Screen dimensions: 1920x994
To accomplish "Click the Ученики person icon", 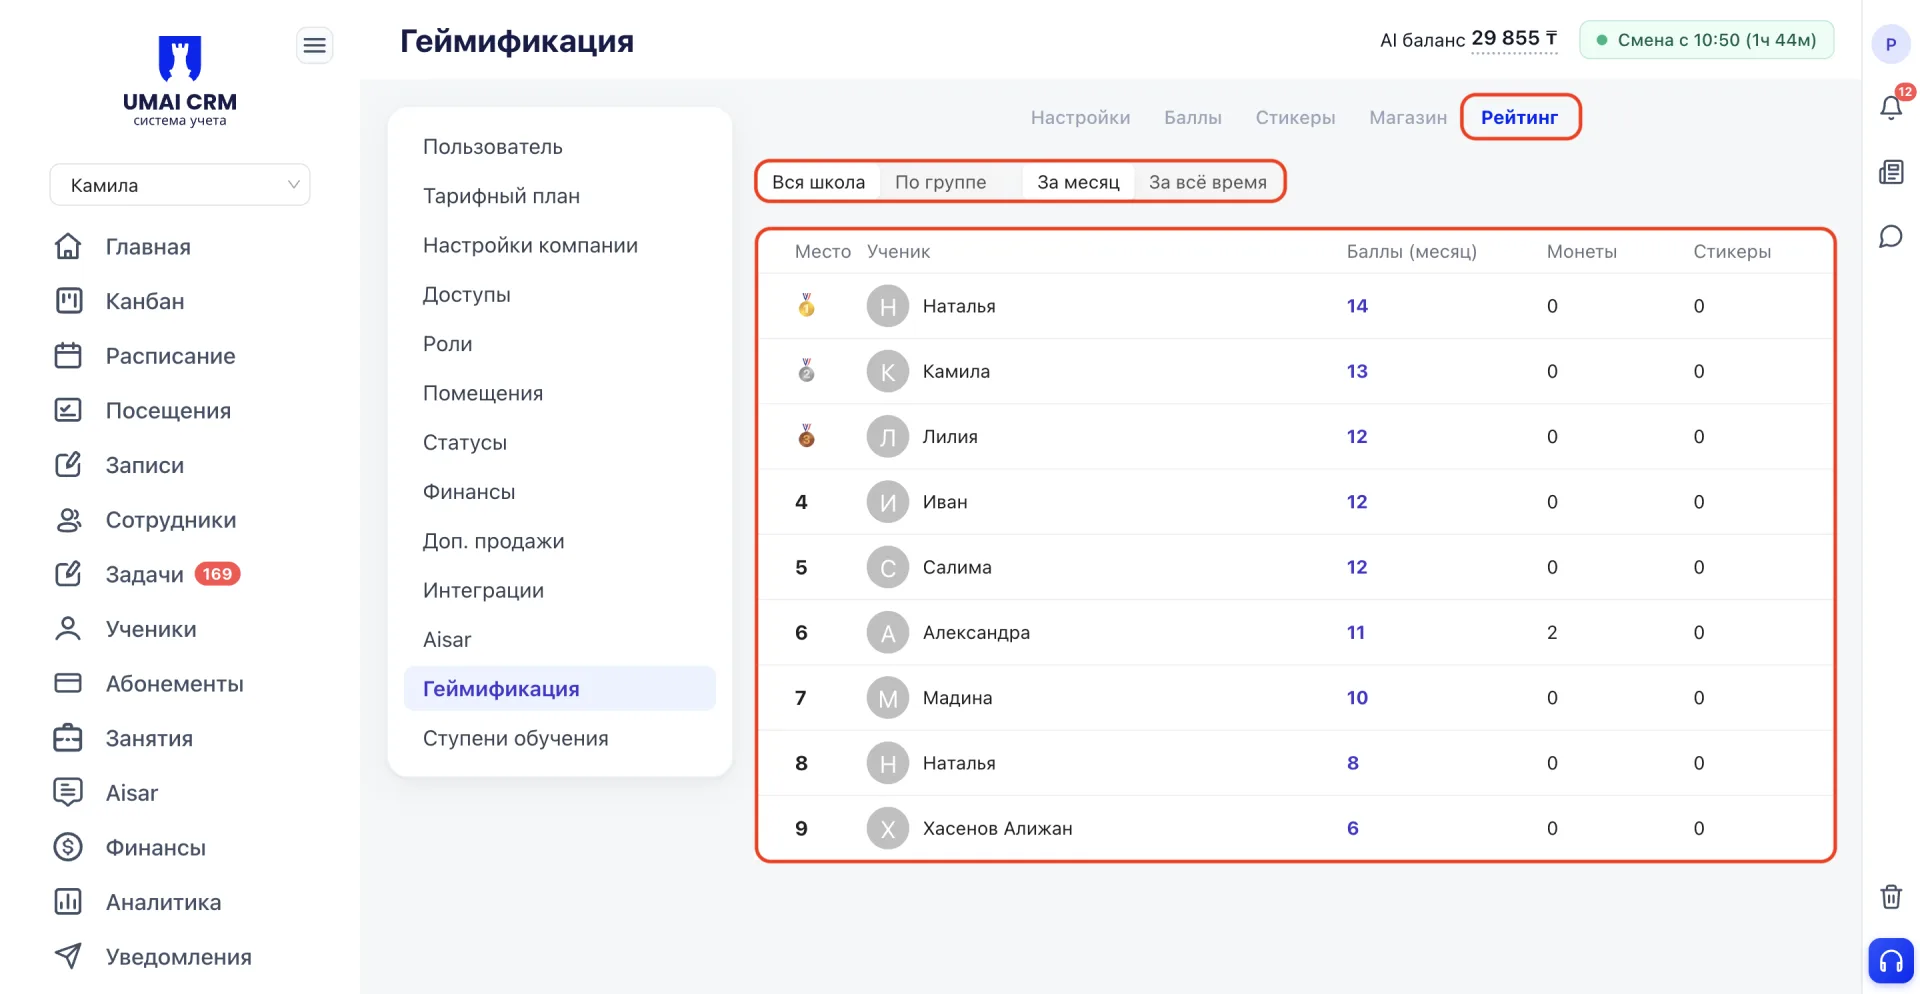I will click(x=68, y=629).
